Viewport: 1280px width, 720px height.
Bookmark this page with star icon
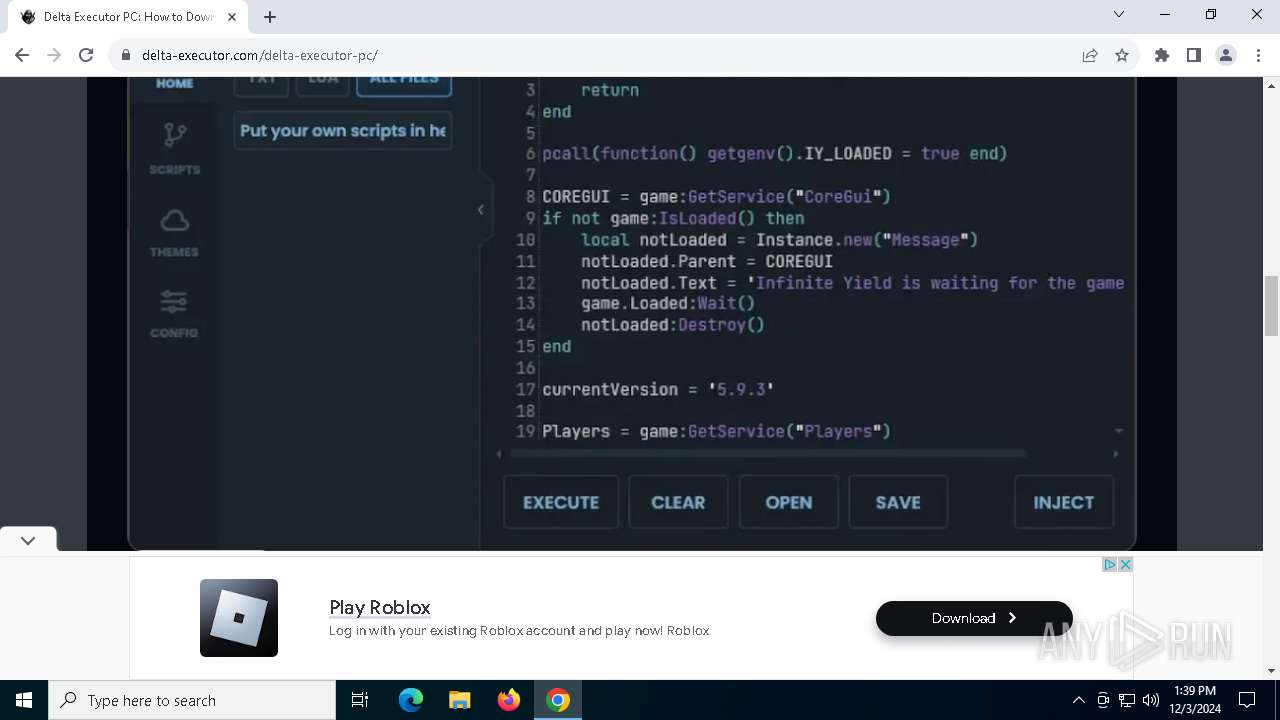(x=1122, y=55)
